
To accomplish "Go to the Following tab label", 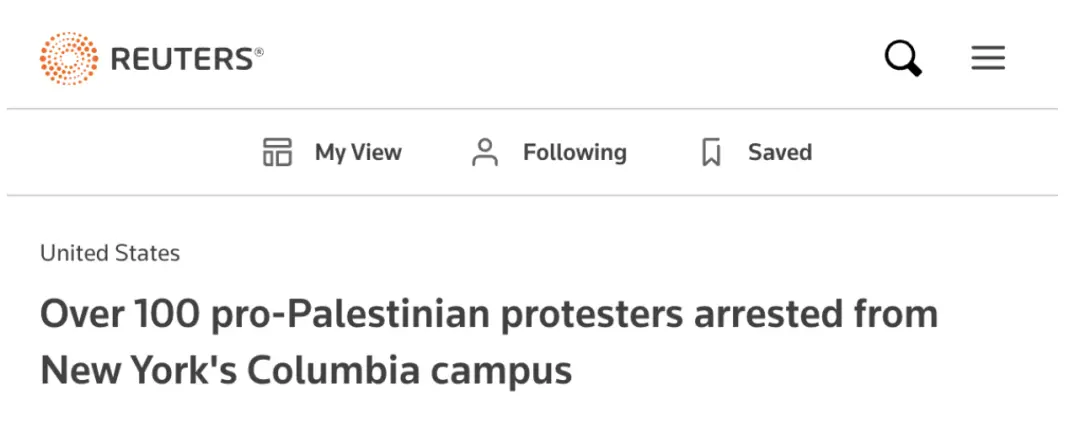I will click(x=574, y=153).
